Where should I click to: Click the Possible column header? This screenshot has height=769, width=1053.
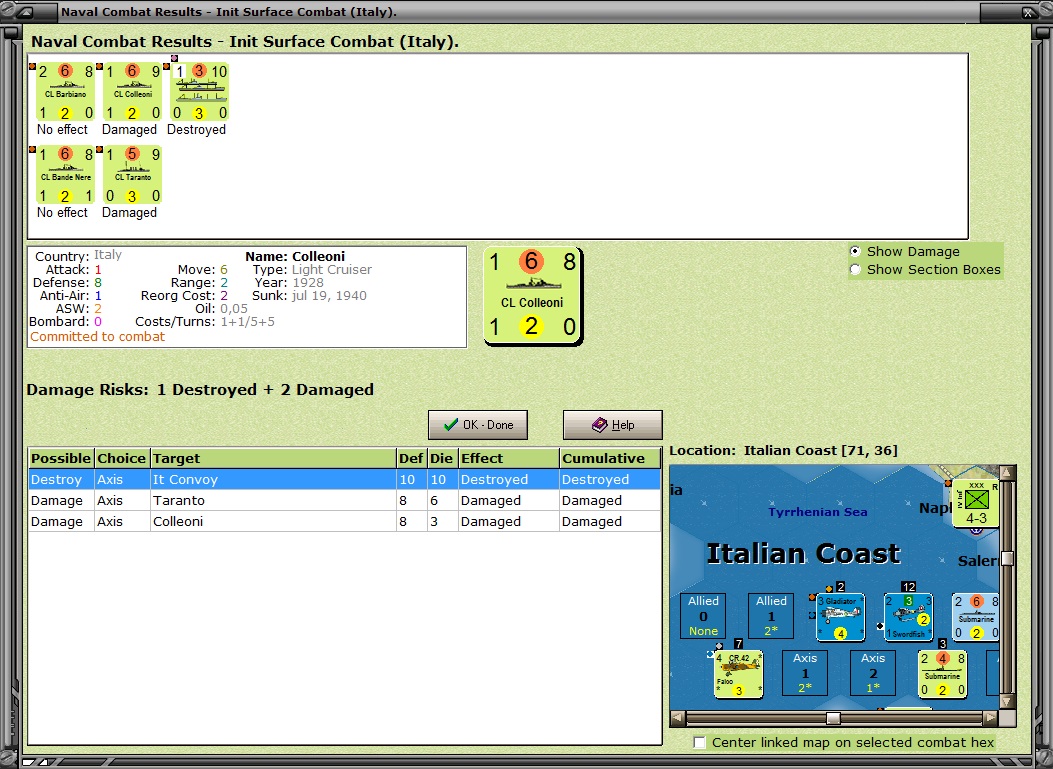(x=61, y=458)
